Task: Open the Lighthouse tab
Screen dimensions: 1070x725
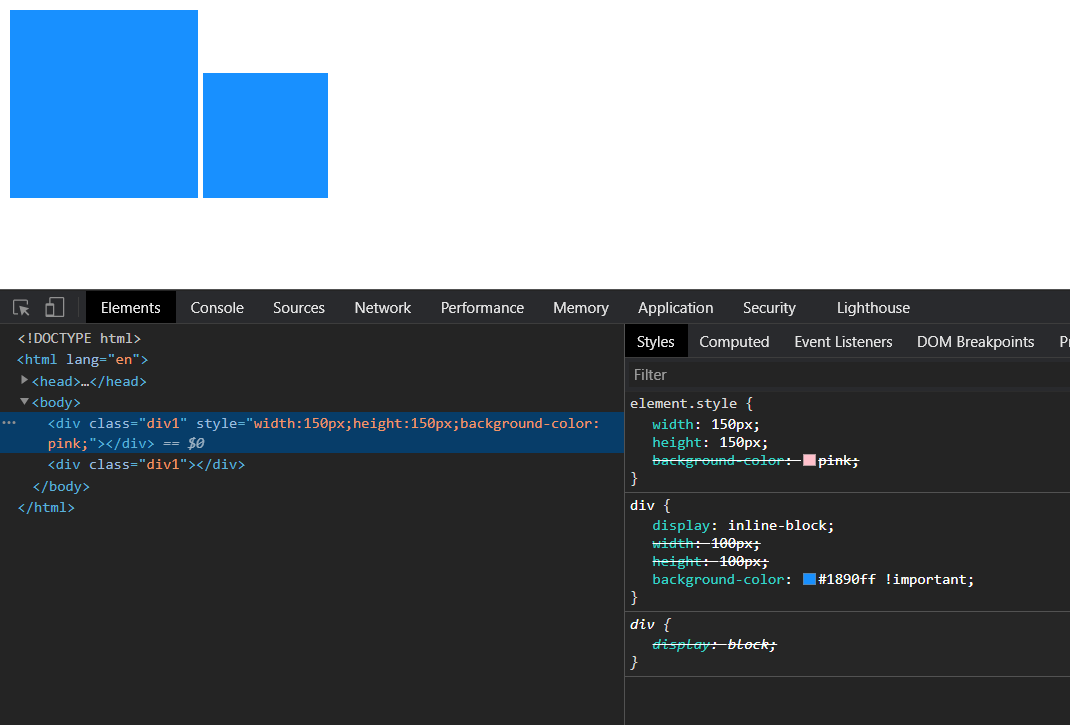Action: click(x=873, y=308)
